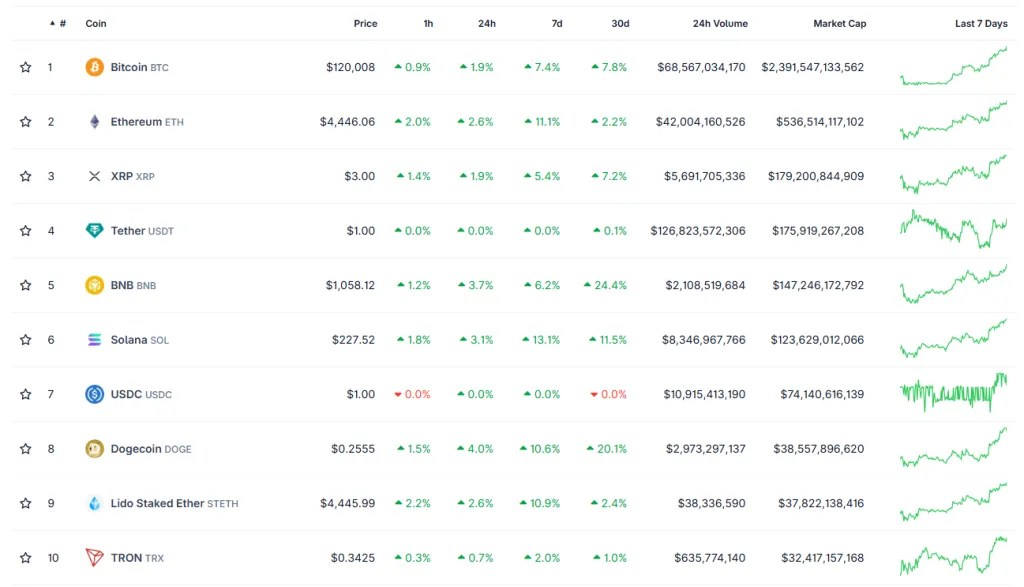
Task: Click the Bitcoin orange logo icon
Action: [x=94, y=68]
